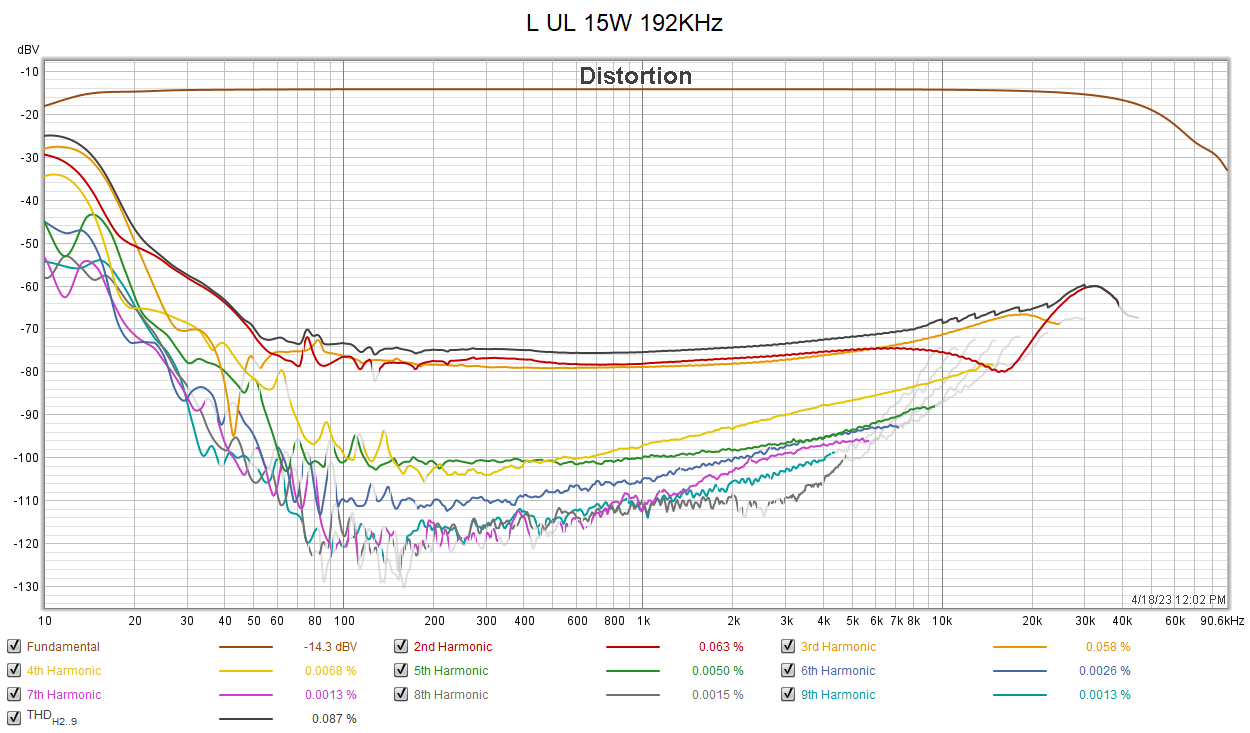Click the 0.0068 % fourth harmonic value

click(331, 671)
